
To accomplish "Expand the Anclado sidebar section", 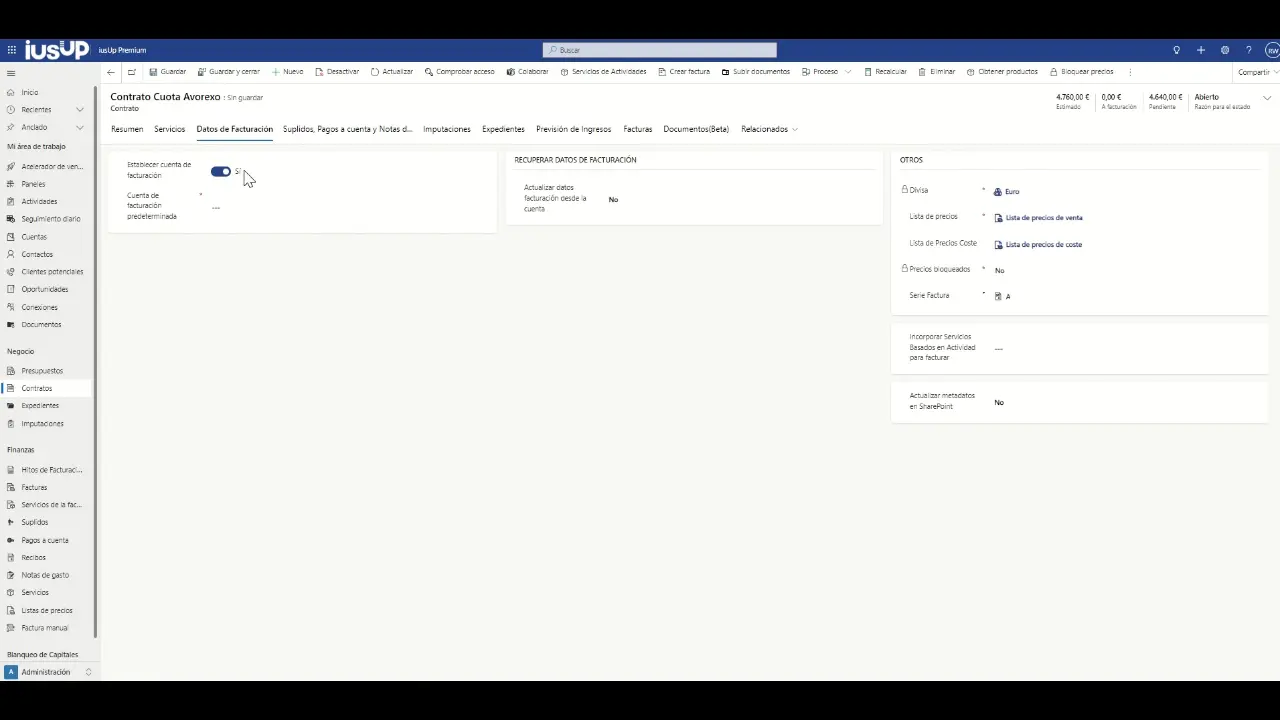I will (82, 127).
